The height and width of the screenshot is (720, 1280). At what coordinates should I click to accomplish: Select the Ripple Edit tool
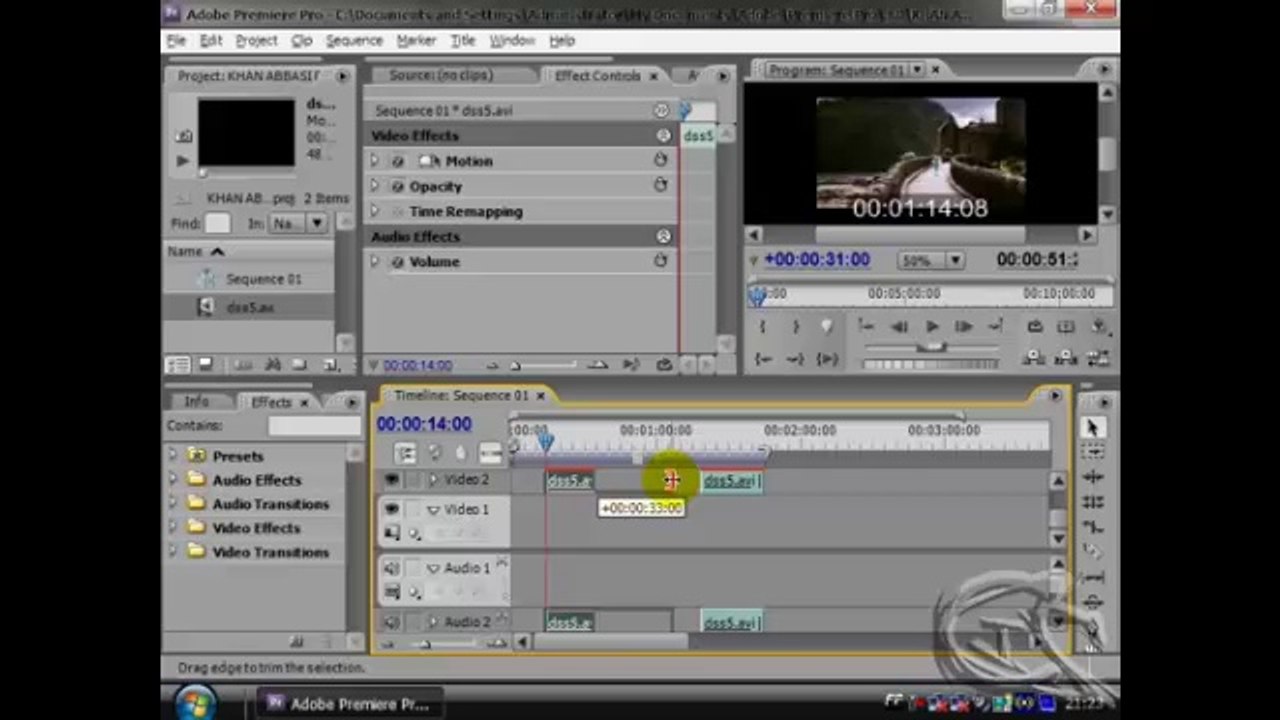click(x=1092, y=478)
